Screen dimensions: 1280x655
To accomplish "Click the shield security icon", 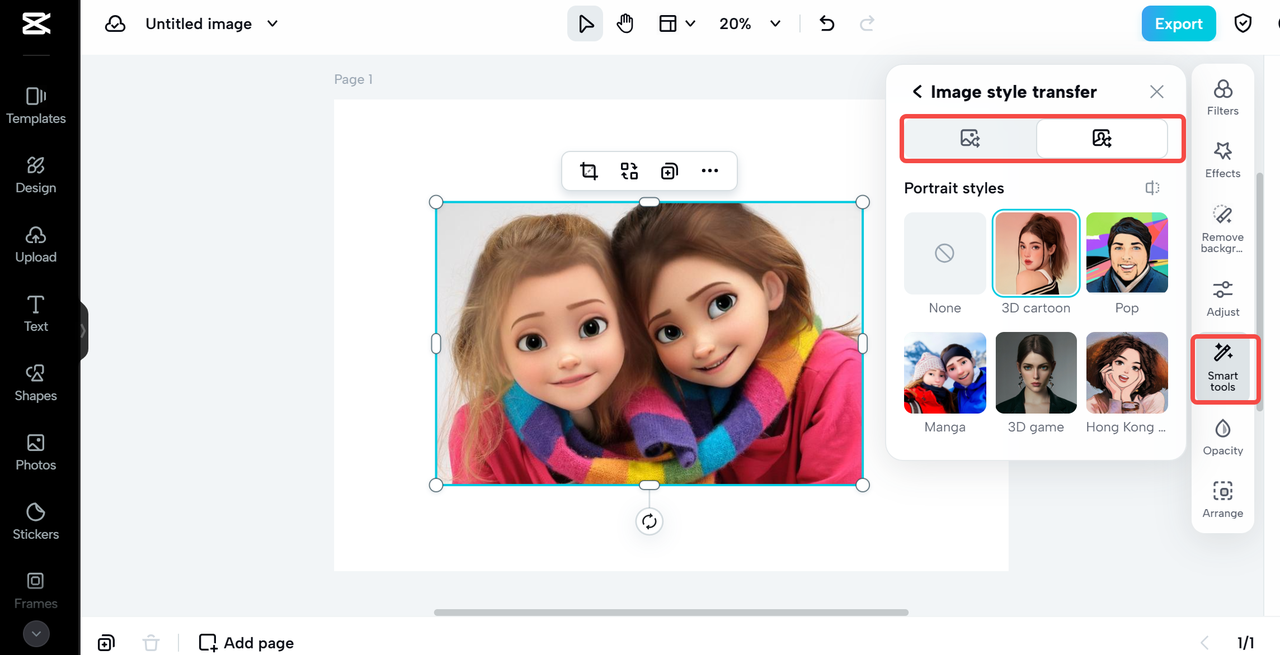I will click(x=1243, y=24).
